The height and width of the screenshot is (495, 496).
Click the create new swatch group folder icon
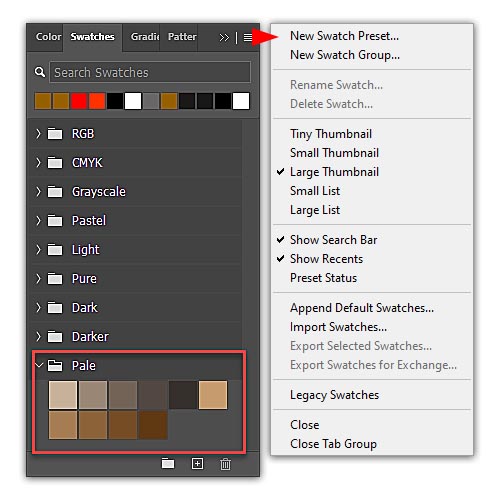(x=168, y=463)
